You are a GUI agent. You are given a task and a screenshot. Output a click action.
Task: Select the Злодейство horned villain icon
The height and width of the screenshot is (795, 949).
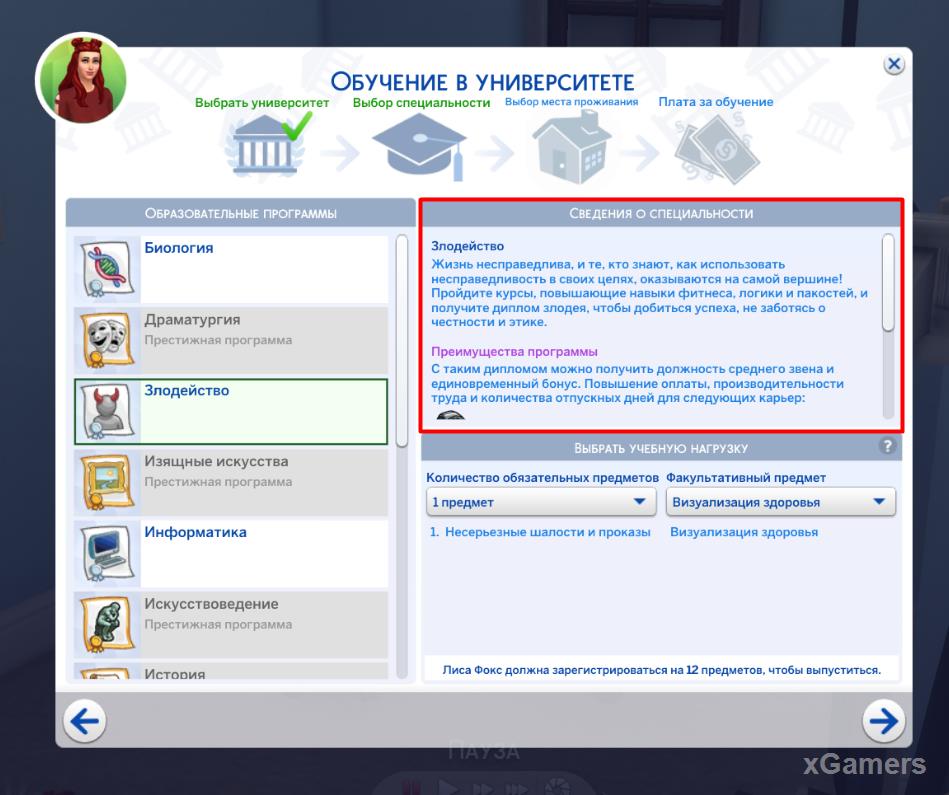pos(107,411)
